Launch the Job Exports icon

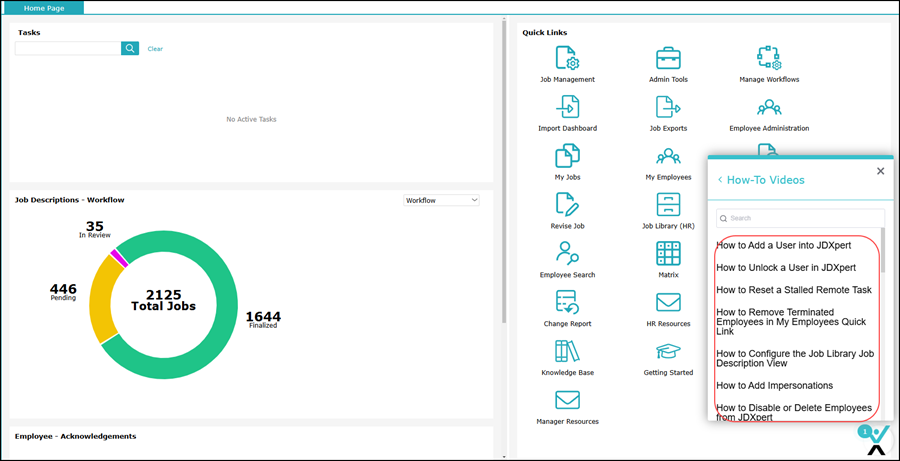tap(668, 107)
